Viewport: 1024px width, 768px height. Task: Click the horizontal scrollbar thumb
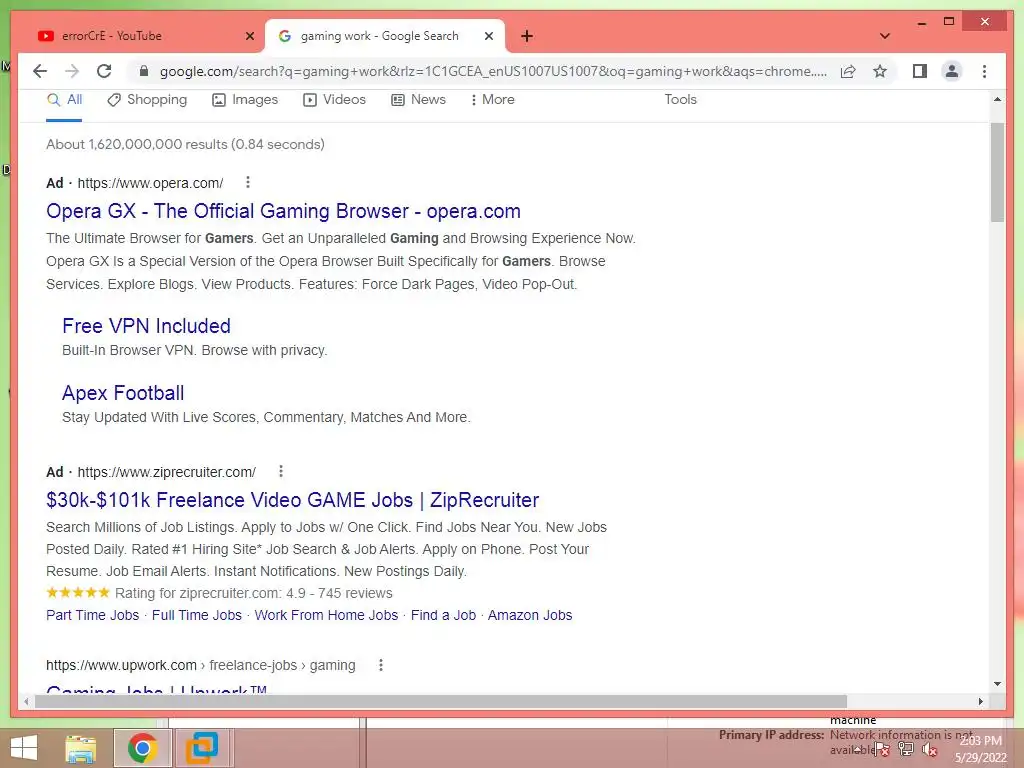(x=441, y=701)
